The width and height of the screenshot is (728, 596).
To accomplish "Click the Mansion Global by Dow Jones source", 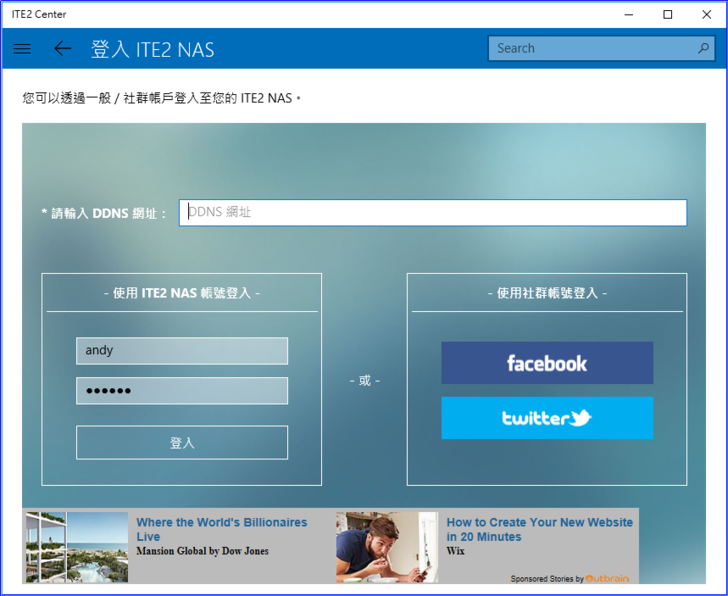I will pyautogui.click(x=202, y=551).
